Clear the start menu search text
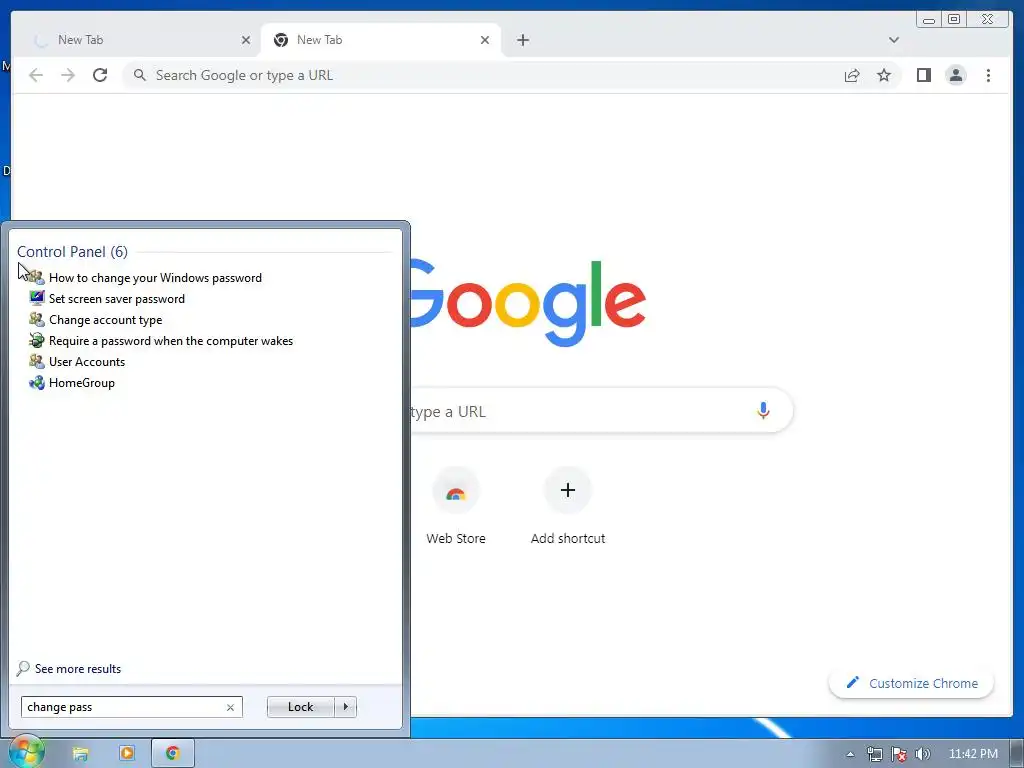This screenshot has height=768, width=1024. [x=230, y=707]
